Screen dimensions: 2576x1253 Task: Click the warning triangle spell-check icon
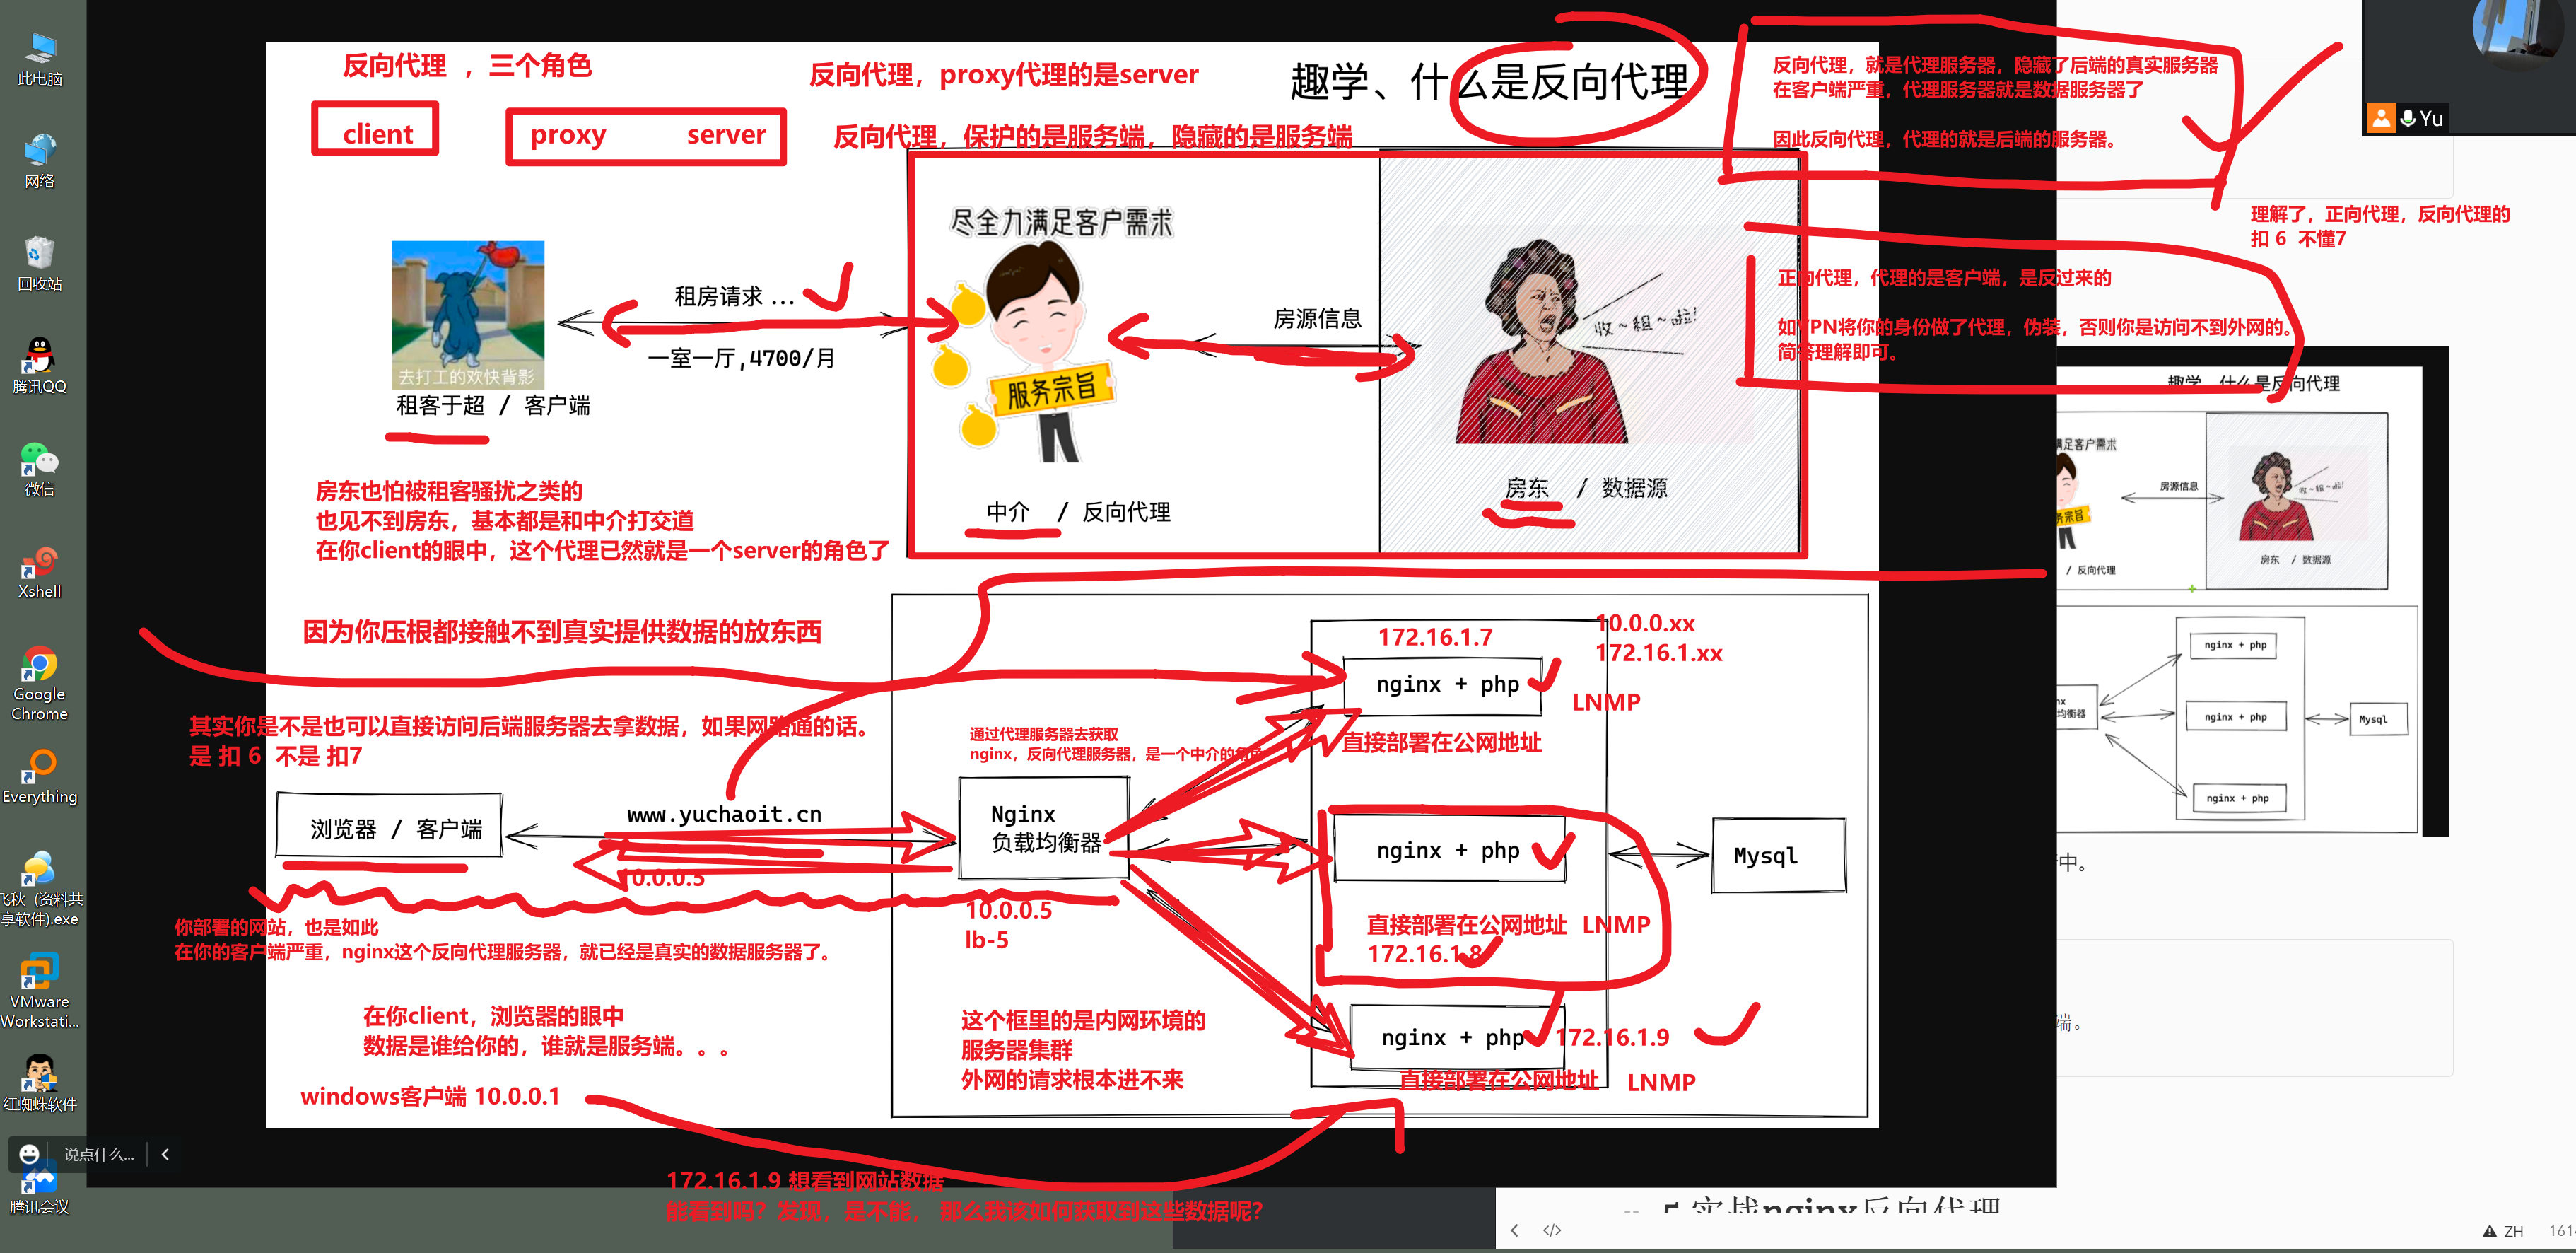point(2489,1231)
